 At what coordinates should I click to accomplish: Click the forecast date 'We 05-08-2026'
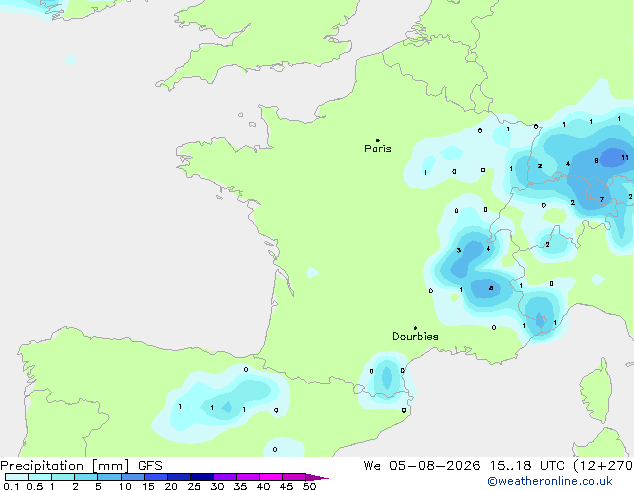coord(422,466)
